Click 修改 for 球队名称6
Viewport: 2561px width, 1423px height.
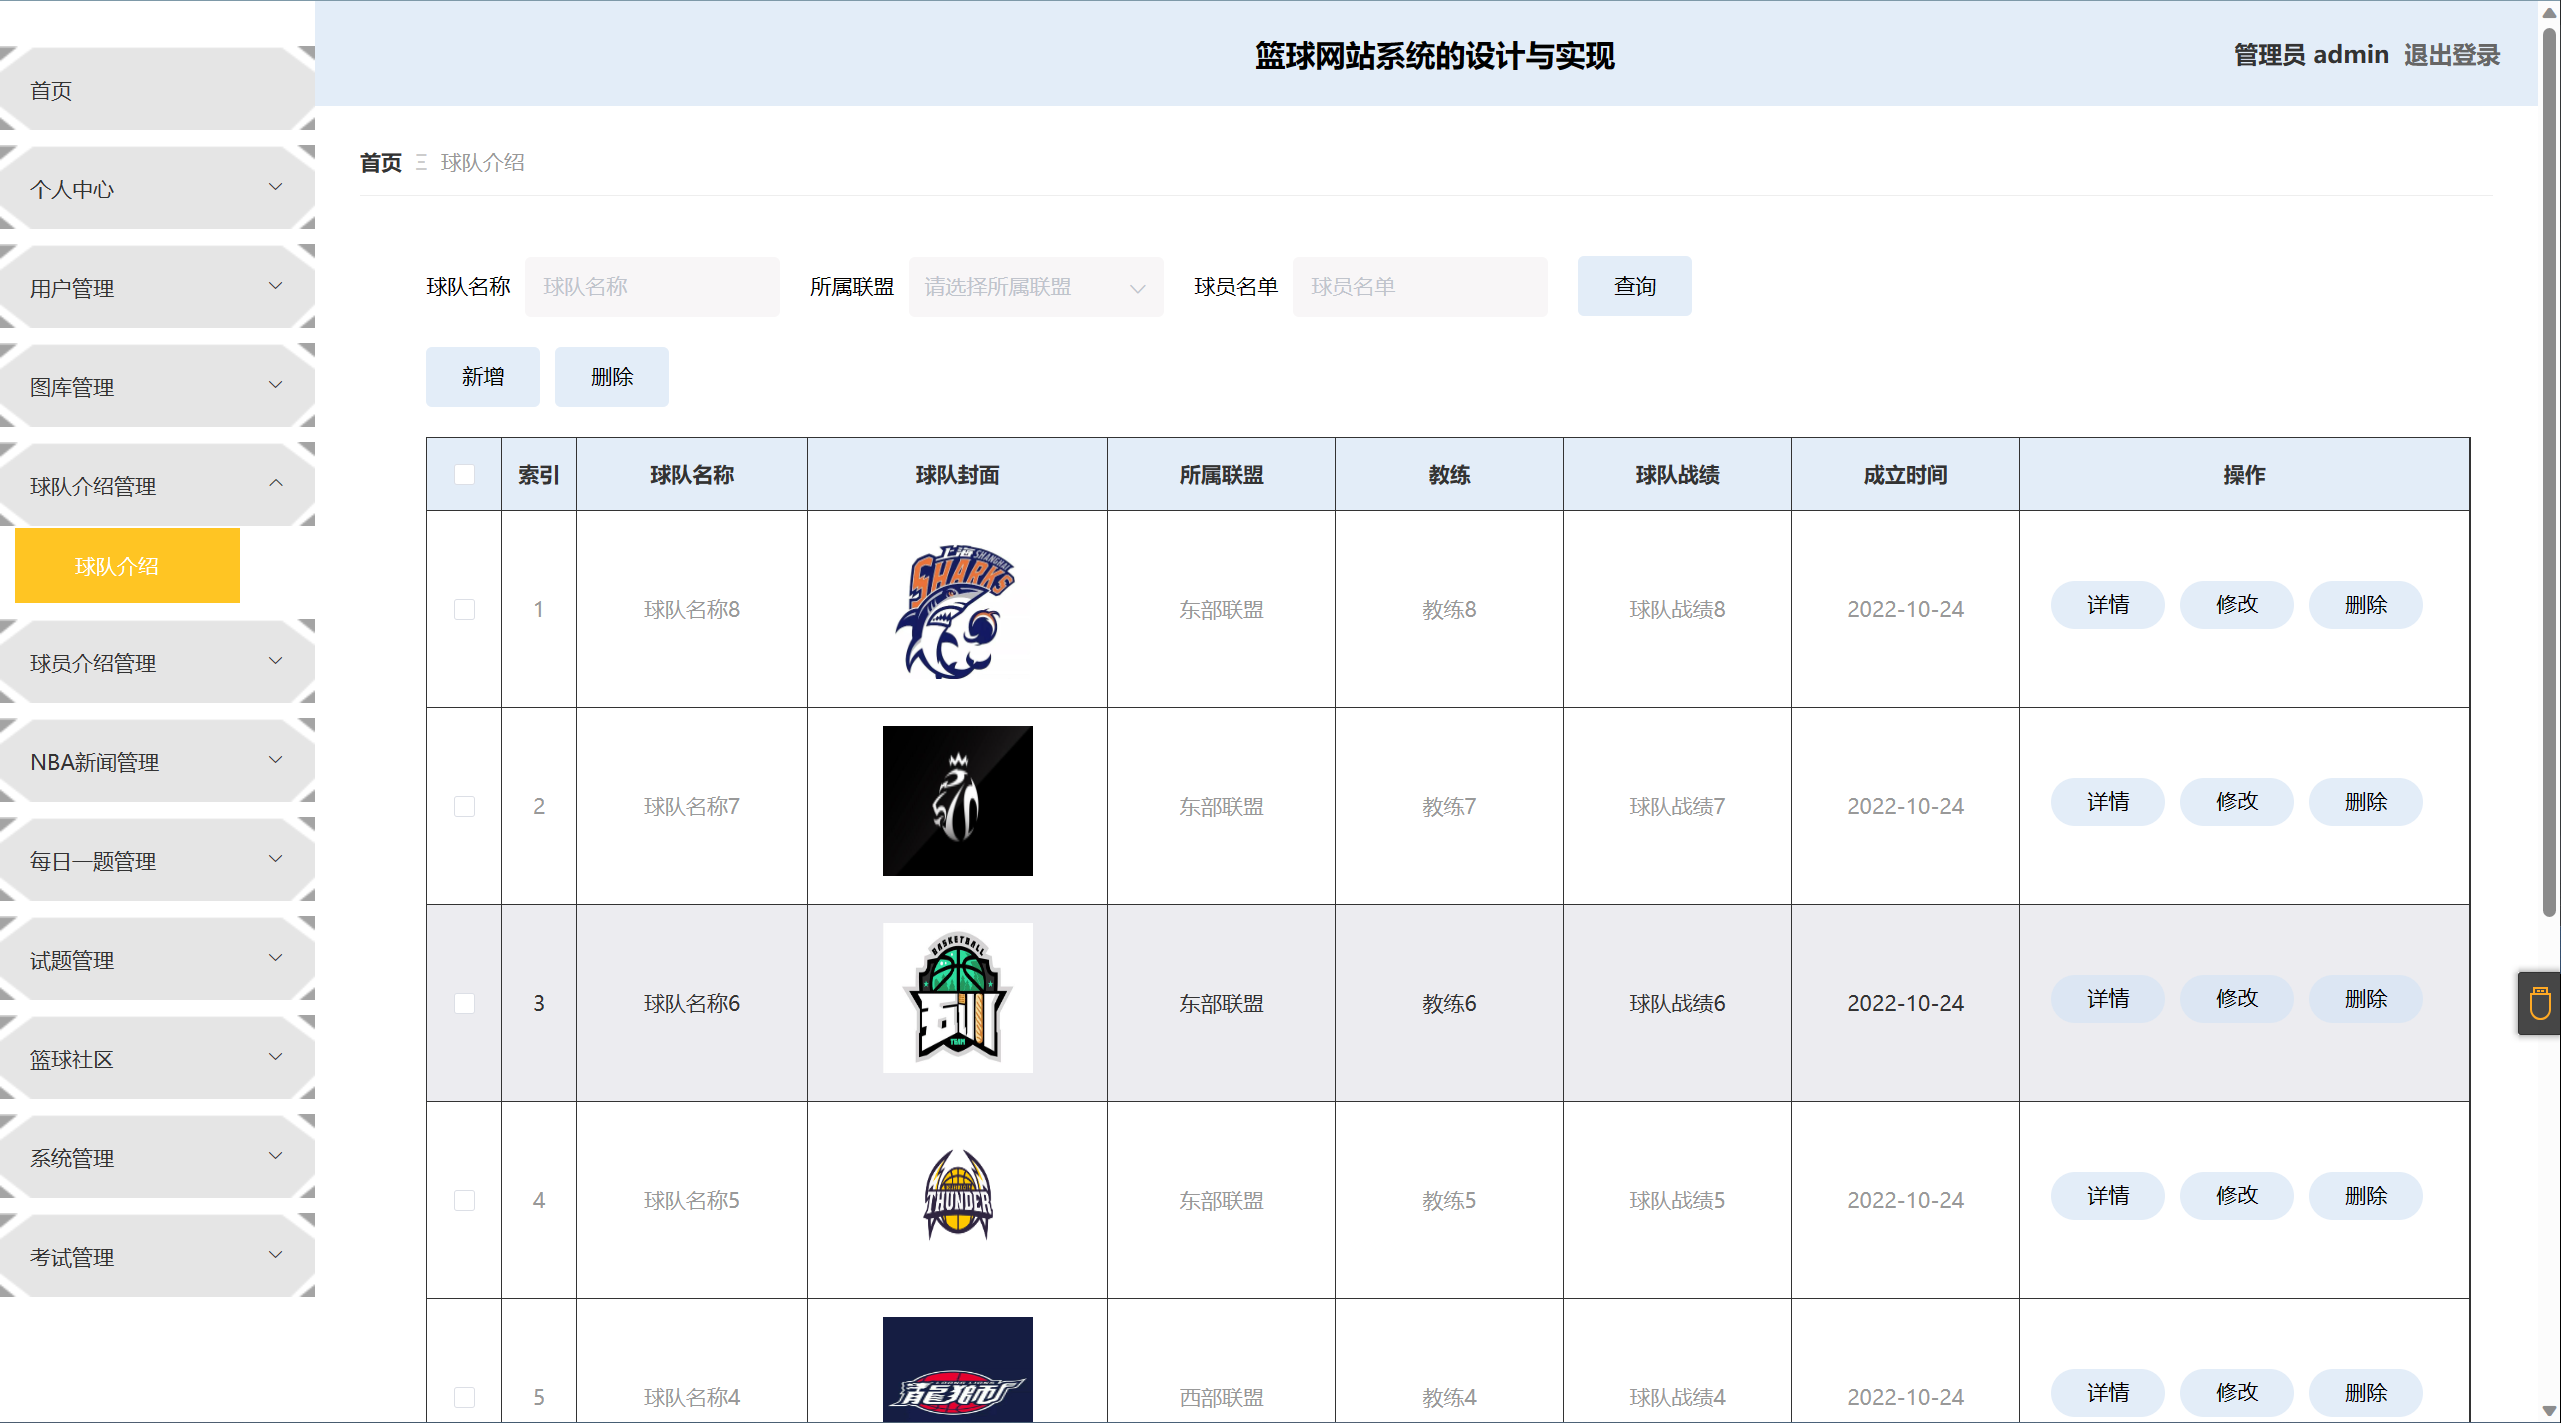2236,999
